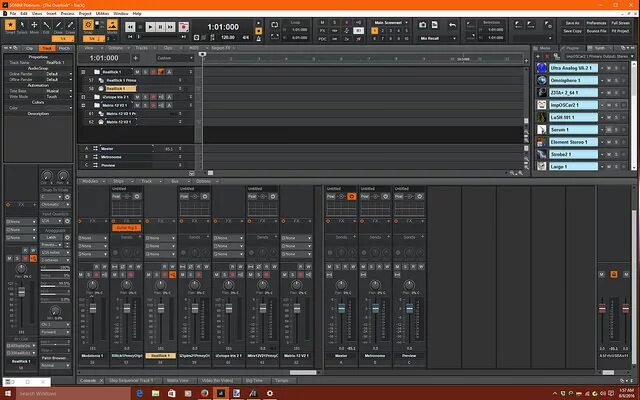Solo the RealStick 1 folder track

(x=145, y=72)
